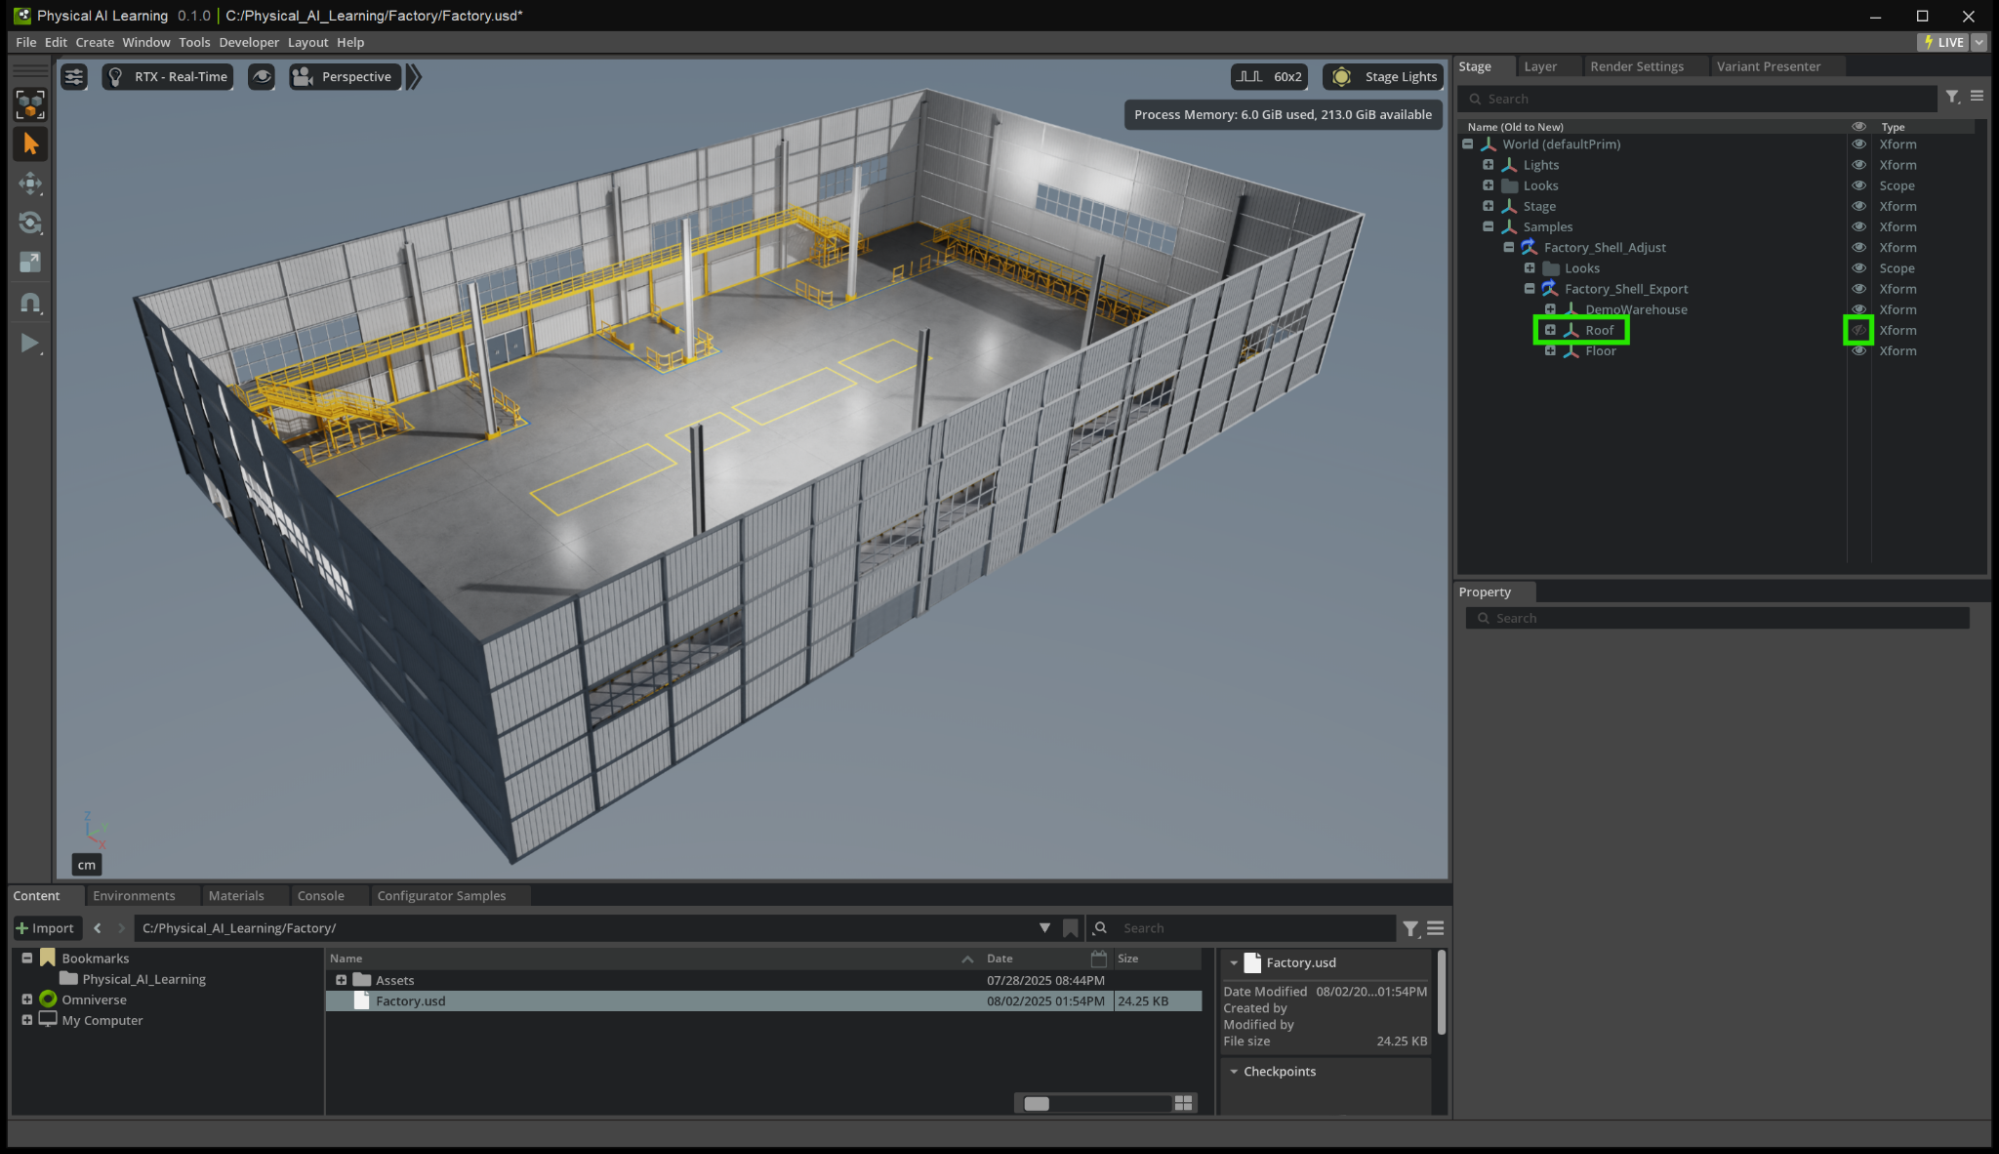Image resolution: width=1999 pixels, height=1154 pixels.
Task: Toggle the Snap magnet icon
Action: (30, 303)
